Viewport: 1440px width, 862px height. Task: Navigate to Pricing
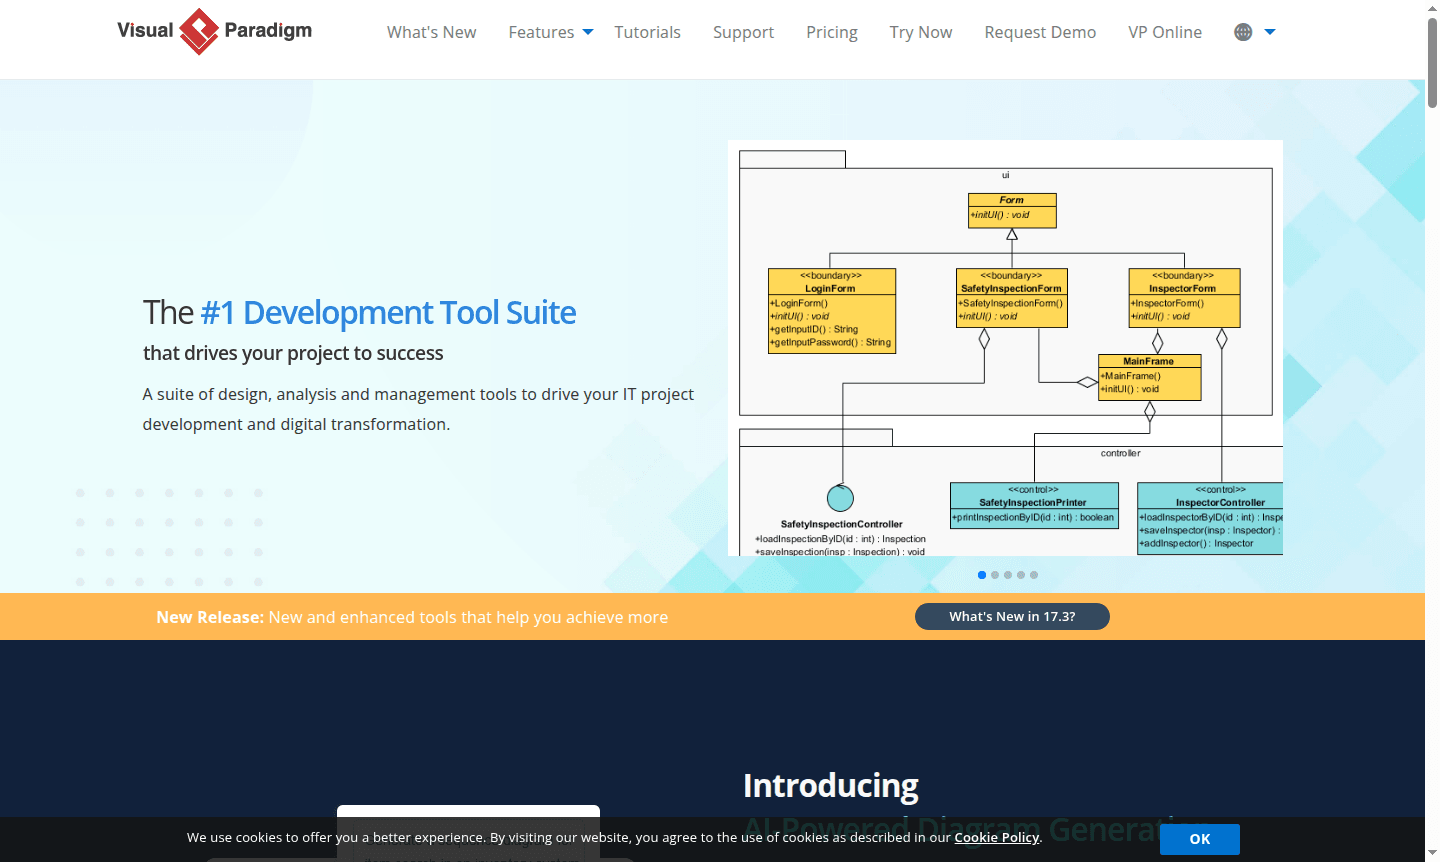point(831,32)
